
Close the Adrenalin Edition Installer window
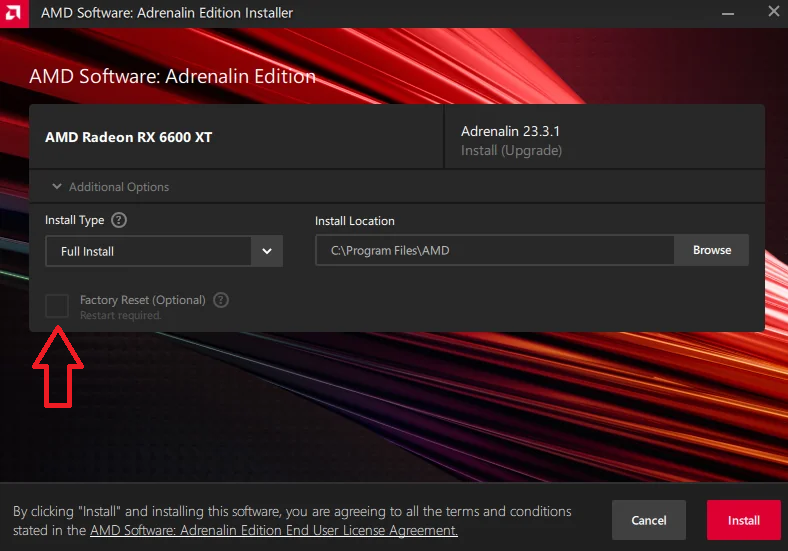pyautogui.click(x=774, y=11)
